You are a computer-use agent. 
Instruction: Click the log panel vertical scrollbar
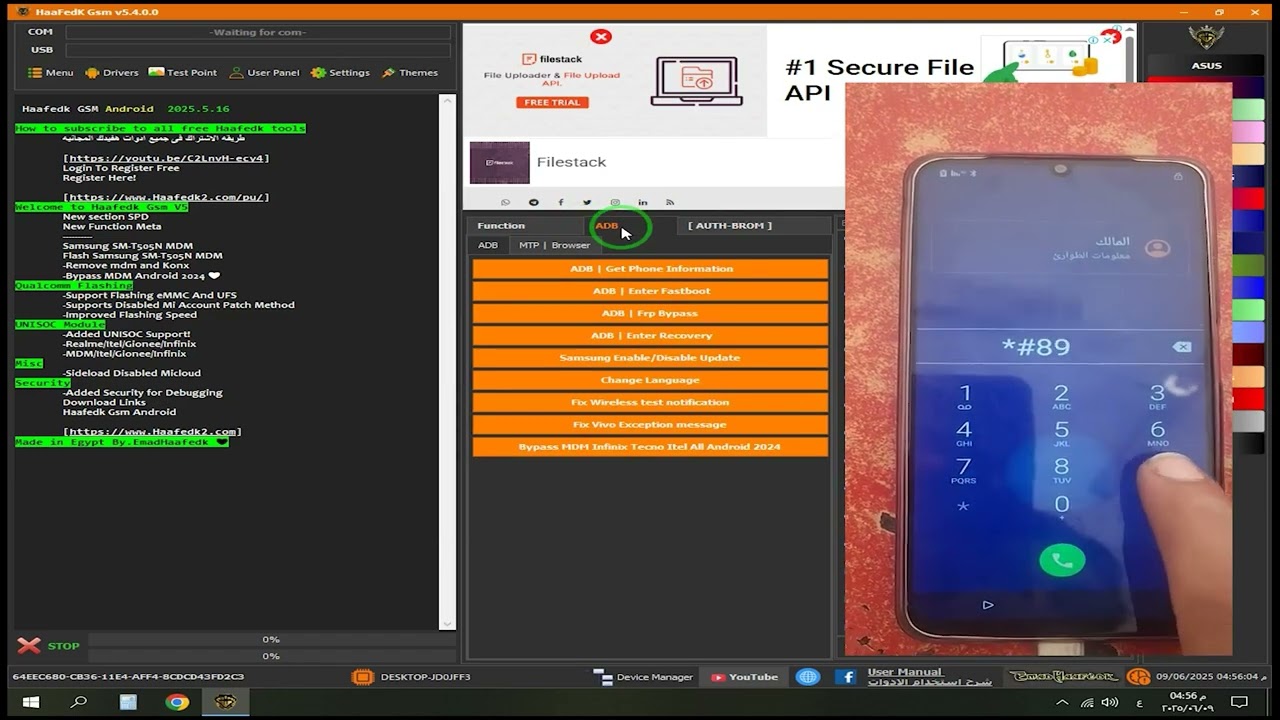click(448, 360)
